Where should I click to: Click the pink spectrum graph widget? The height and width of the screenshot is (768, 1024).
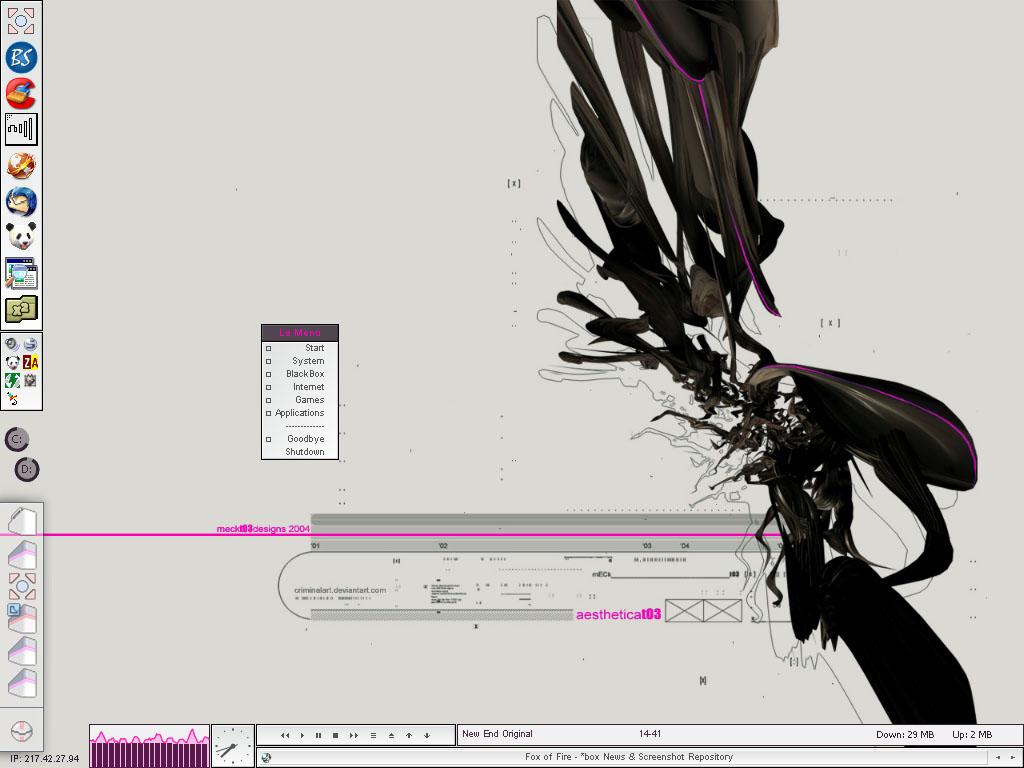point(150,746)
